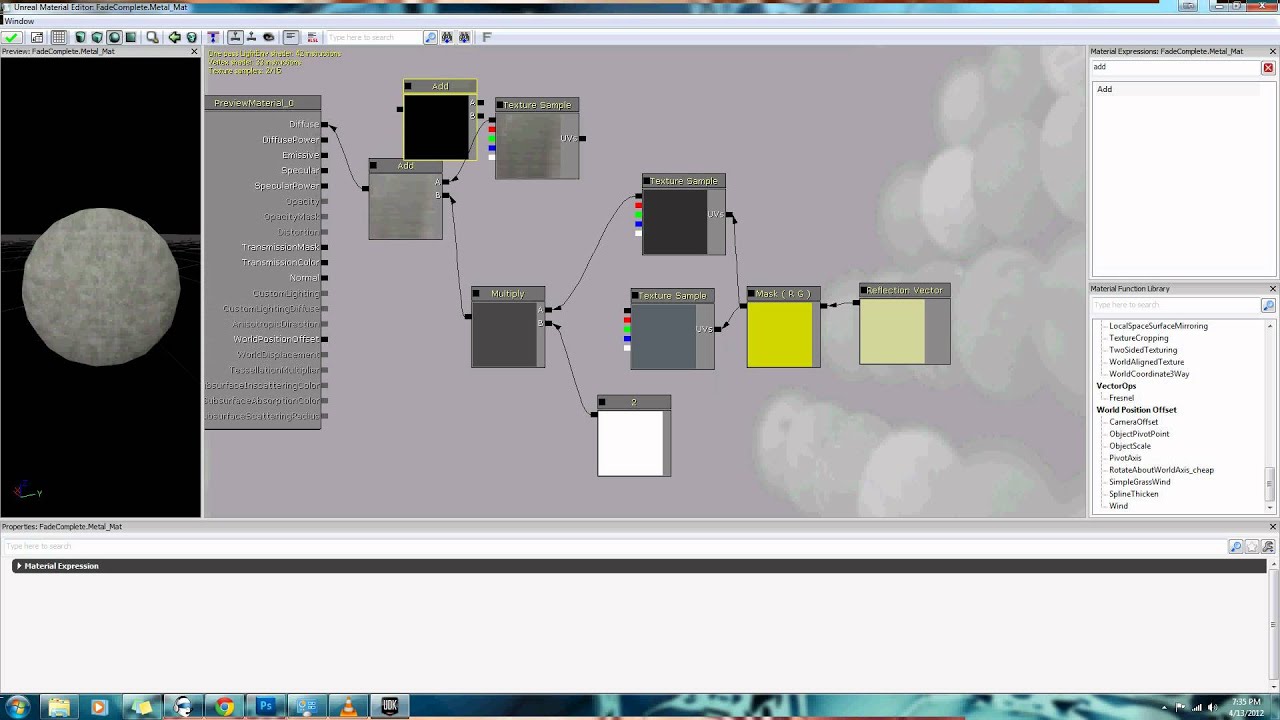Toggle the preview grid button

tap(59, 37)
